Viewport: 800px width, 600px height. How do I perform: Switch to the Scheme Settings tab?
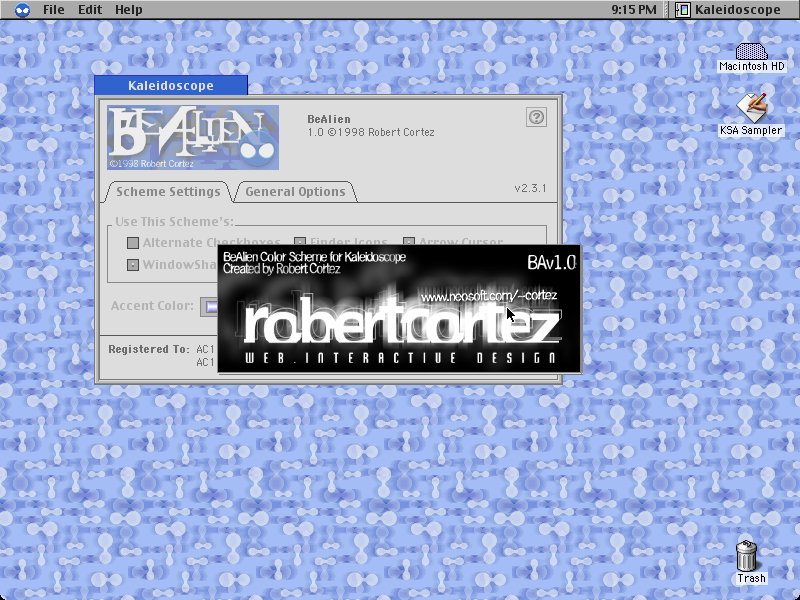pyautogui.click(x=168, y=192)
